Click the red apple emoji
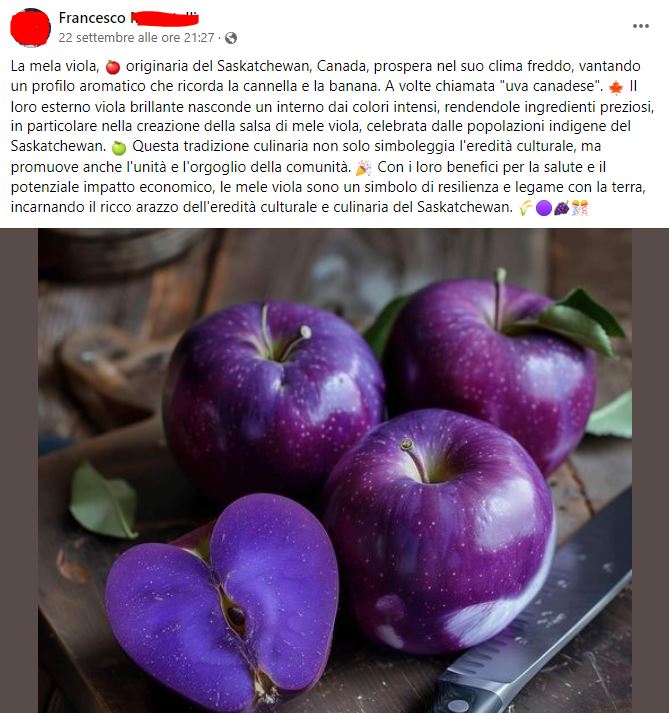The image size is (669, 713). click(x=113, y=67)
